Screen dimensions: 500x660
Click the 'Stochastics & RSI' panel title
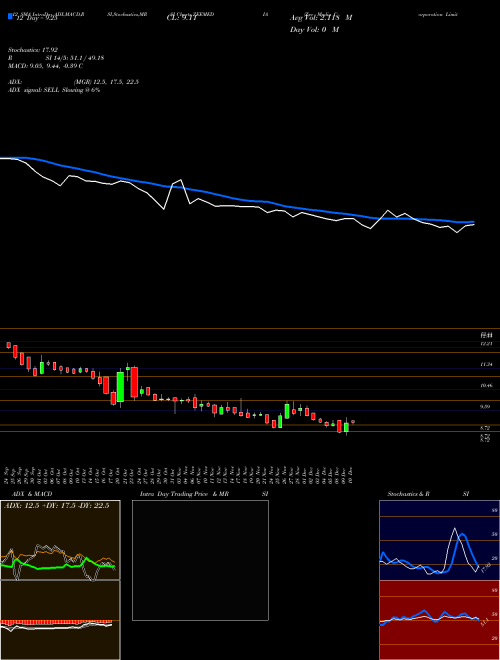pos(428,494)
